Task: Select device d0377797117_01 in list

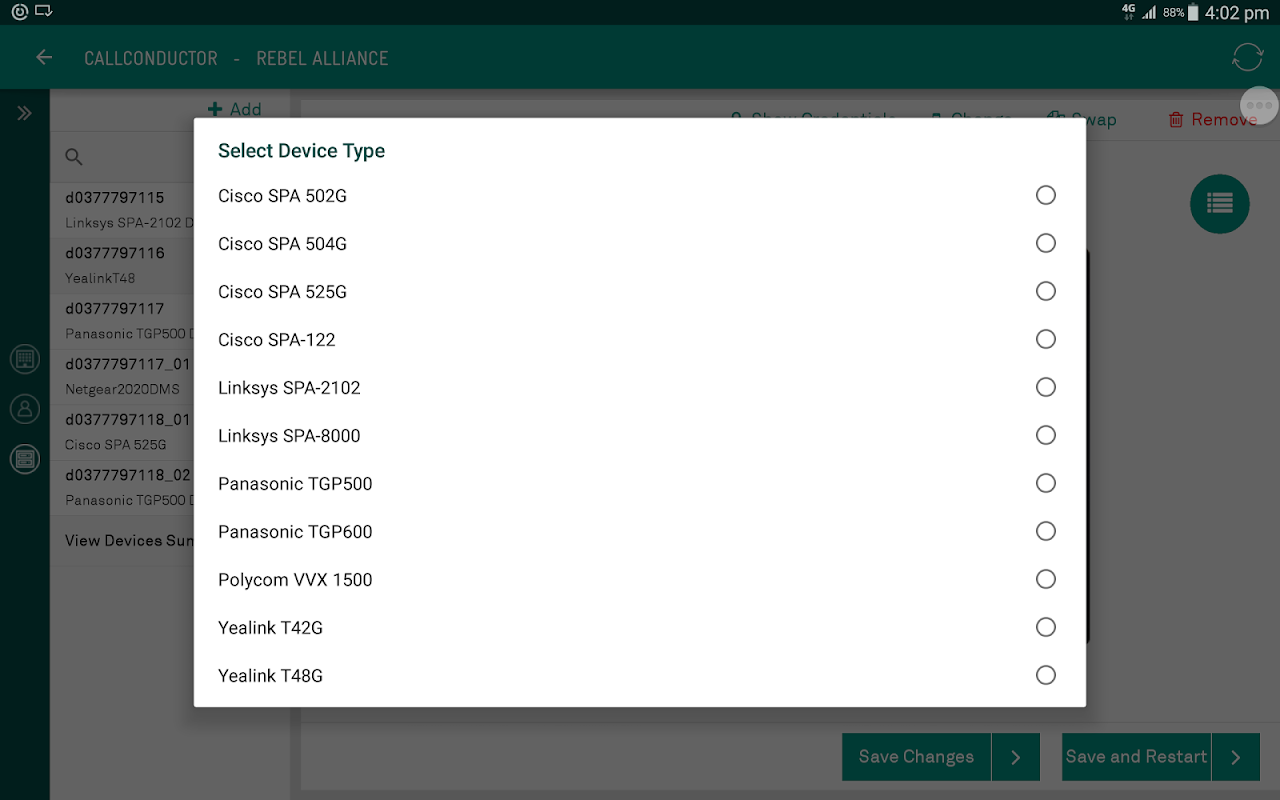Action: (122, 376)
